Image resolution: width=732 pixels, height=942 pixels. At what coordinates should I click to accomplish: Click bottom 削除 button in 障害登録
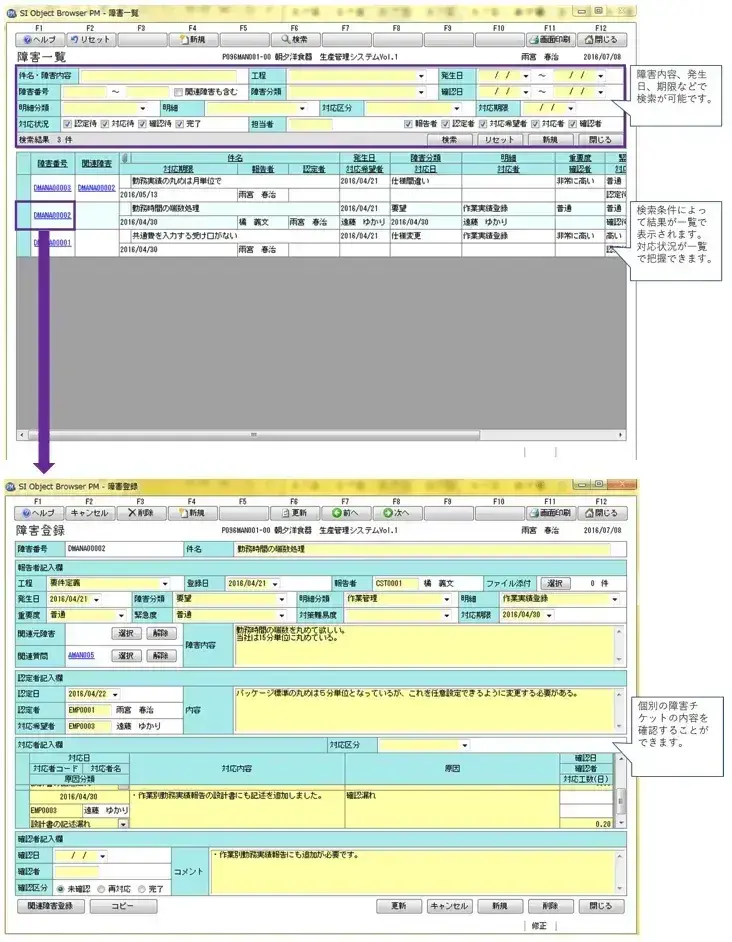[x=550, y=906]
